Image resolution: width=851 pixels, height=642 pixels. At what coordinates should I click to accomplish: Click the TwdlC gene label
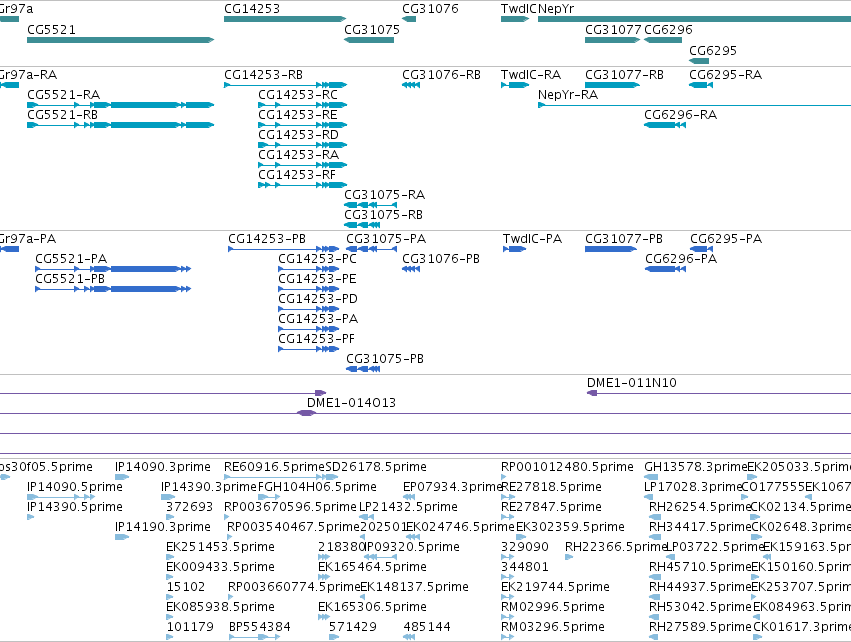pos(518,9)
